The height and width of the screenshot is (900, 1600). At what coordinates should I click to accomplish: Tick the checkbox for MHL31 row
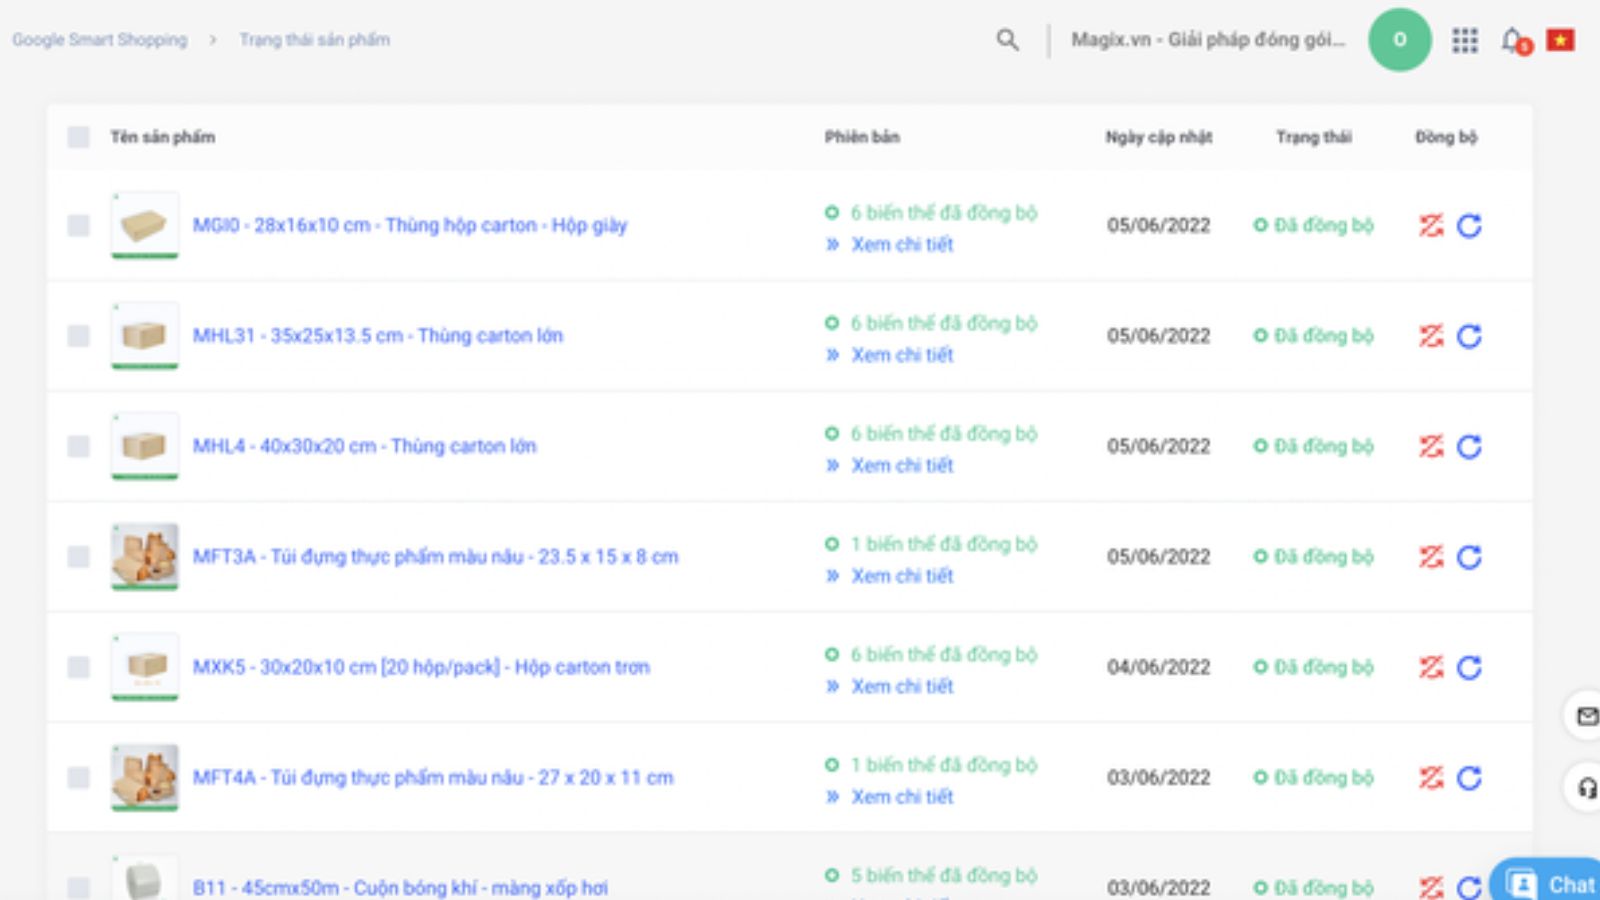pyautogui.click(x=78, y=336)
